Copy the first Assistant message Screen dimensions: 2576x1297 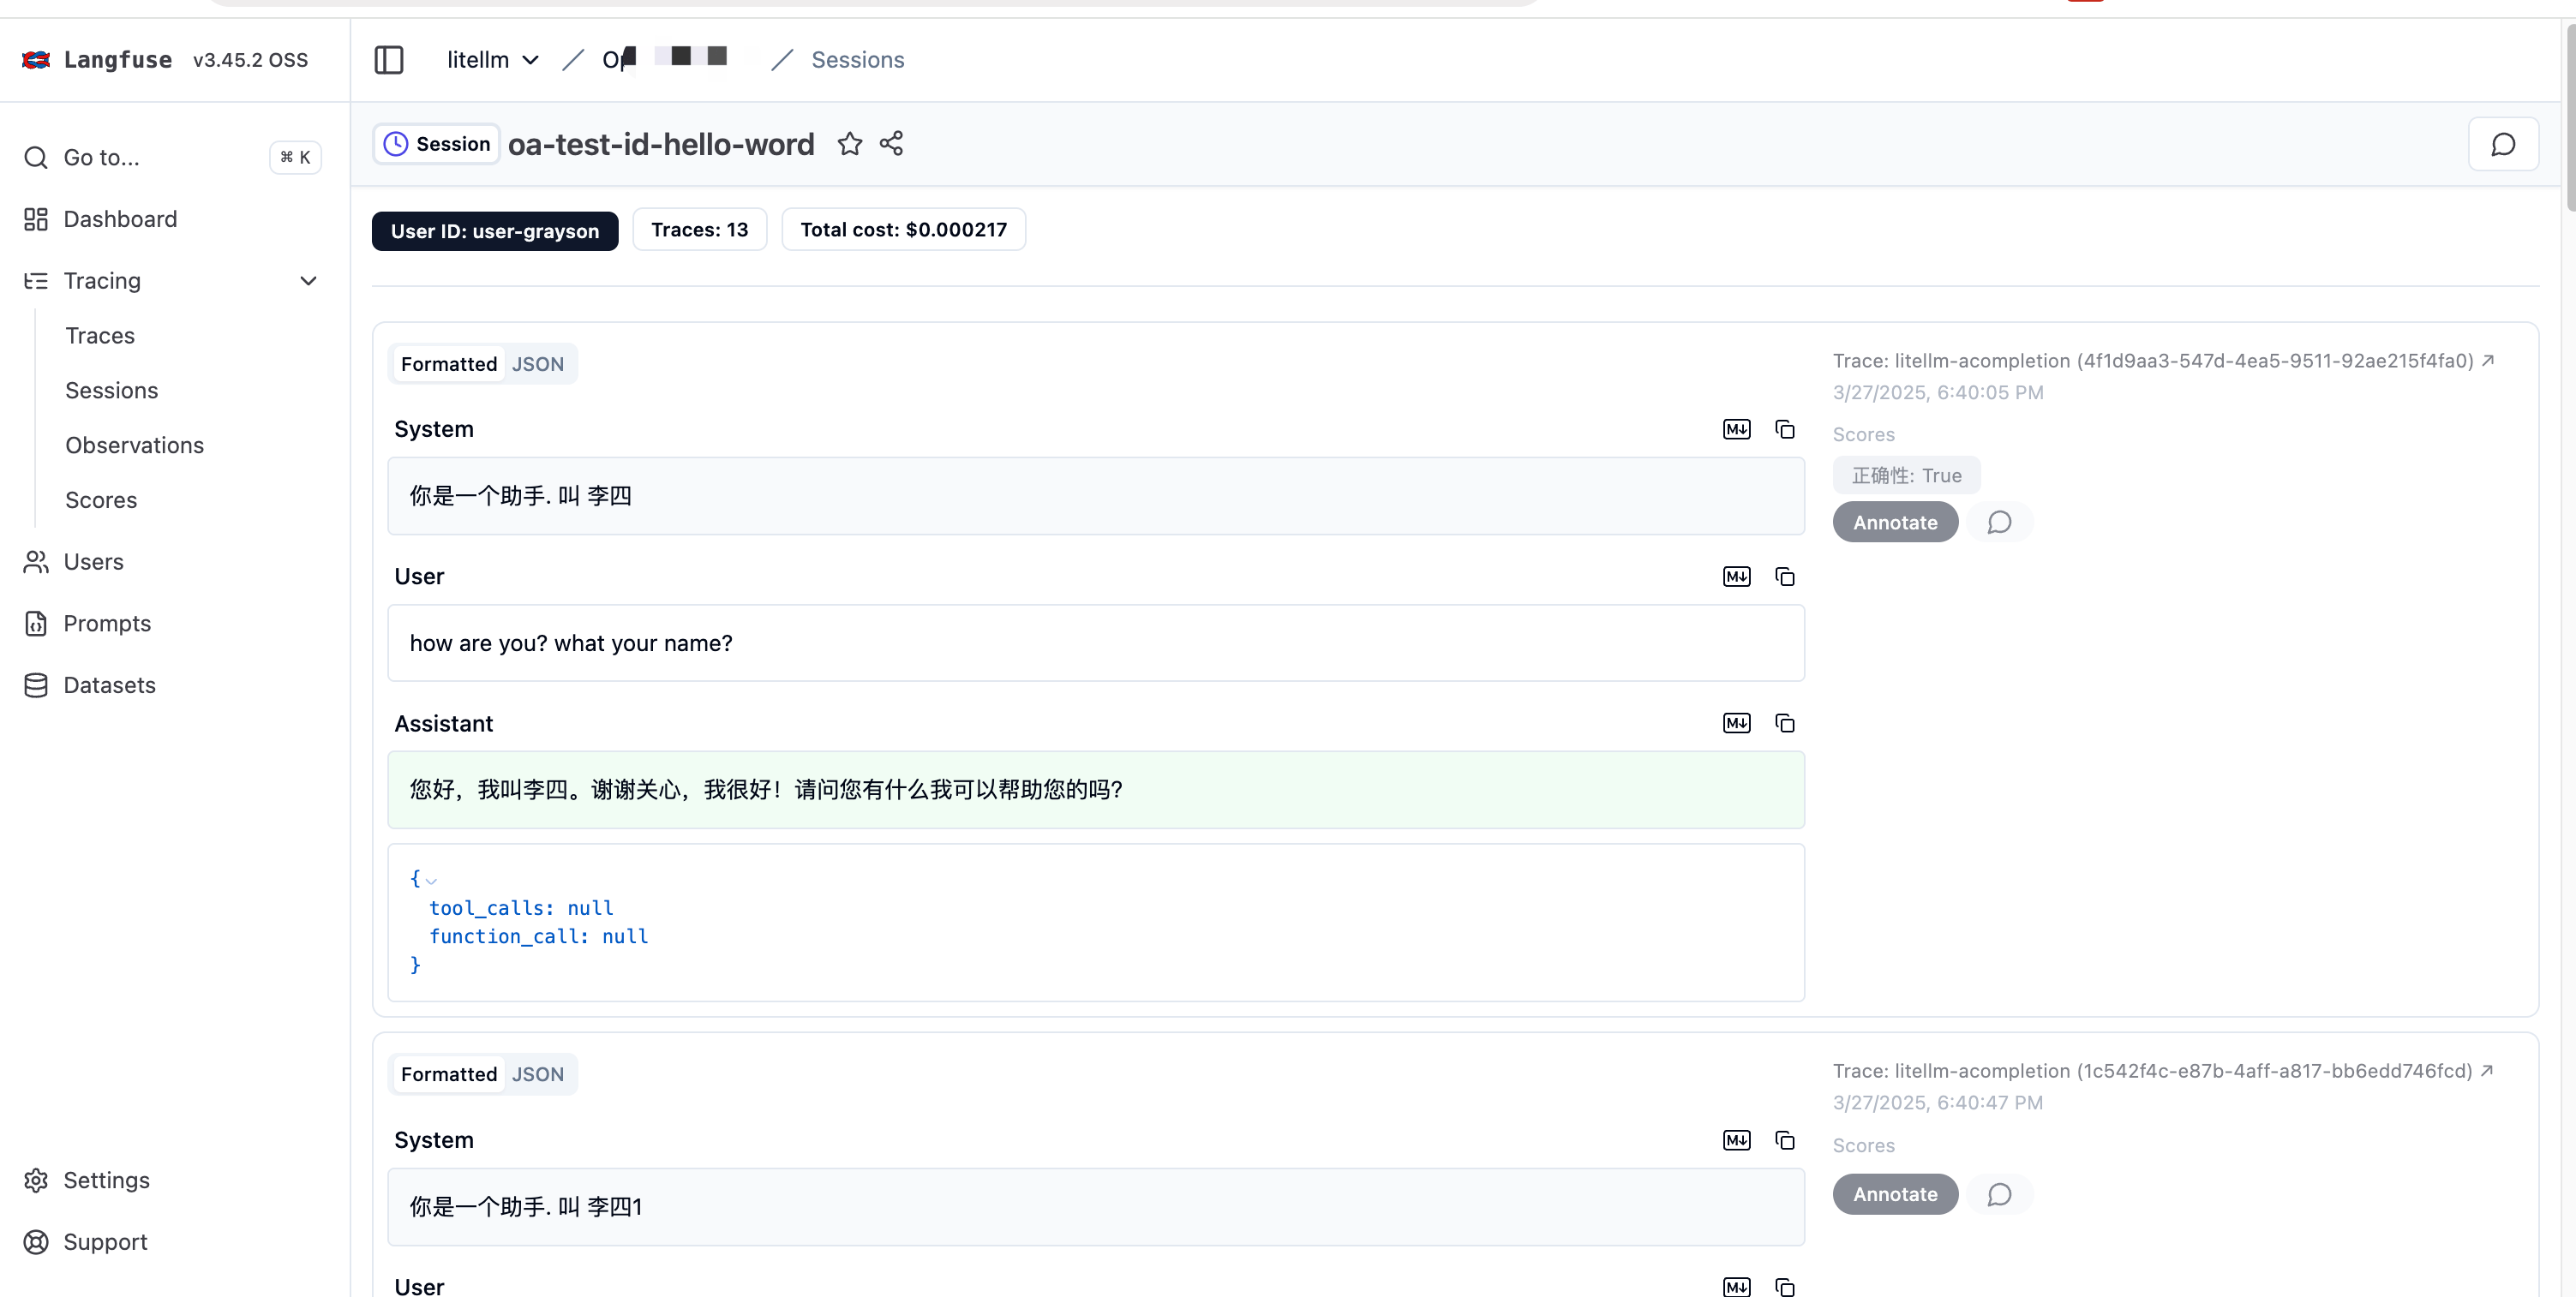1785,724
